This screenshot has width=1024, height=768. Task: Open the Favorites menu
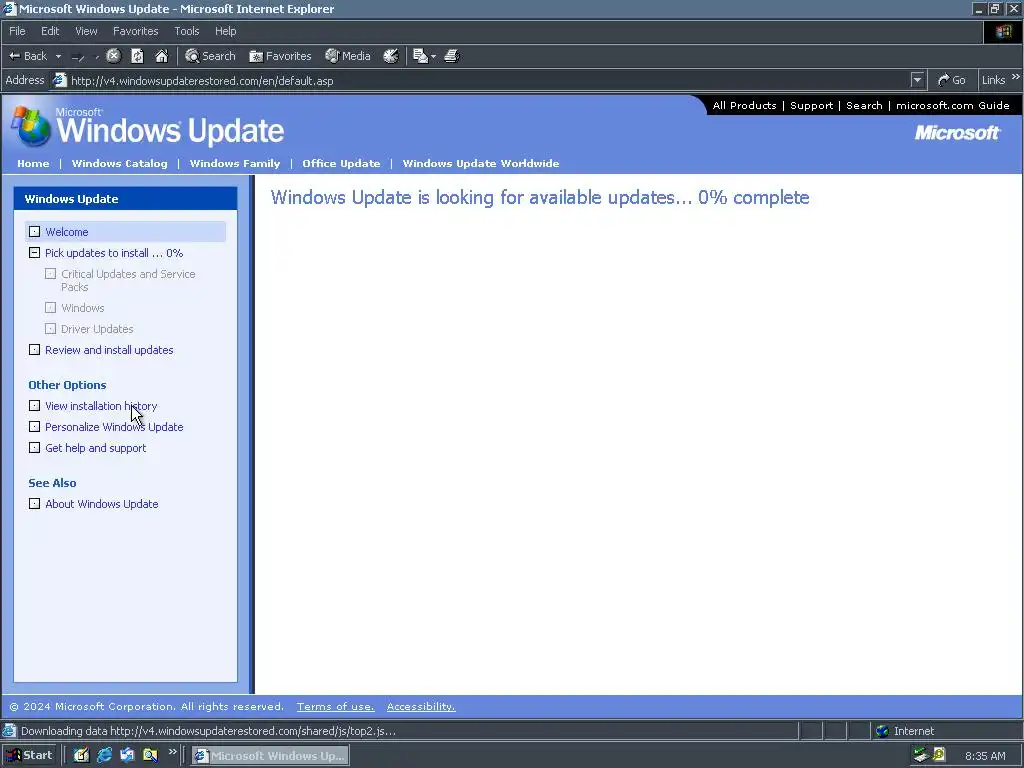(x=136, y=31)
